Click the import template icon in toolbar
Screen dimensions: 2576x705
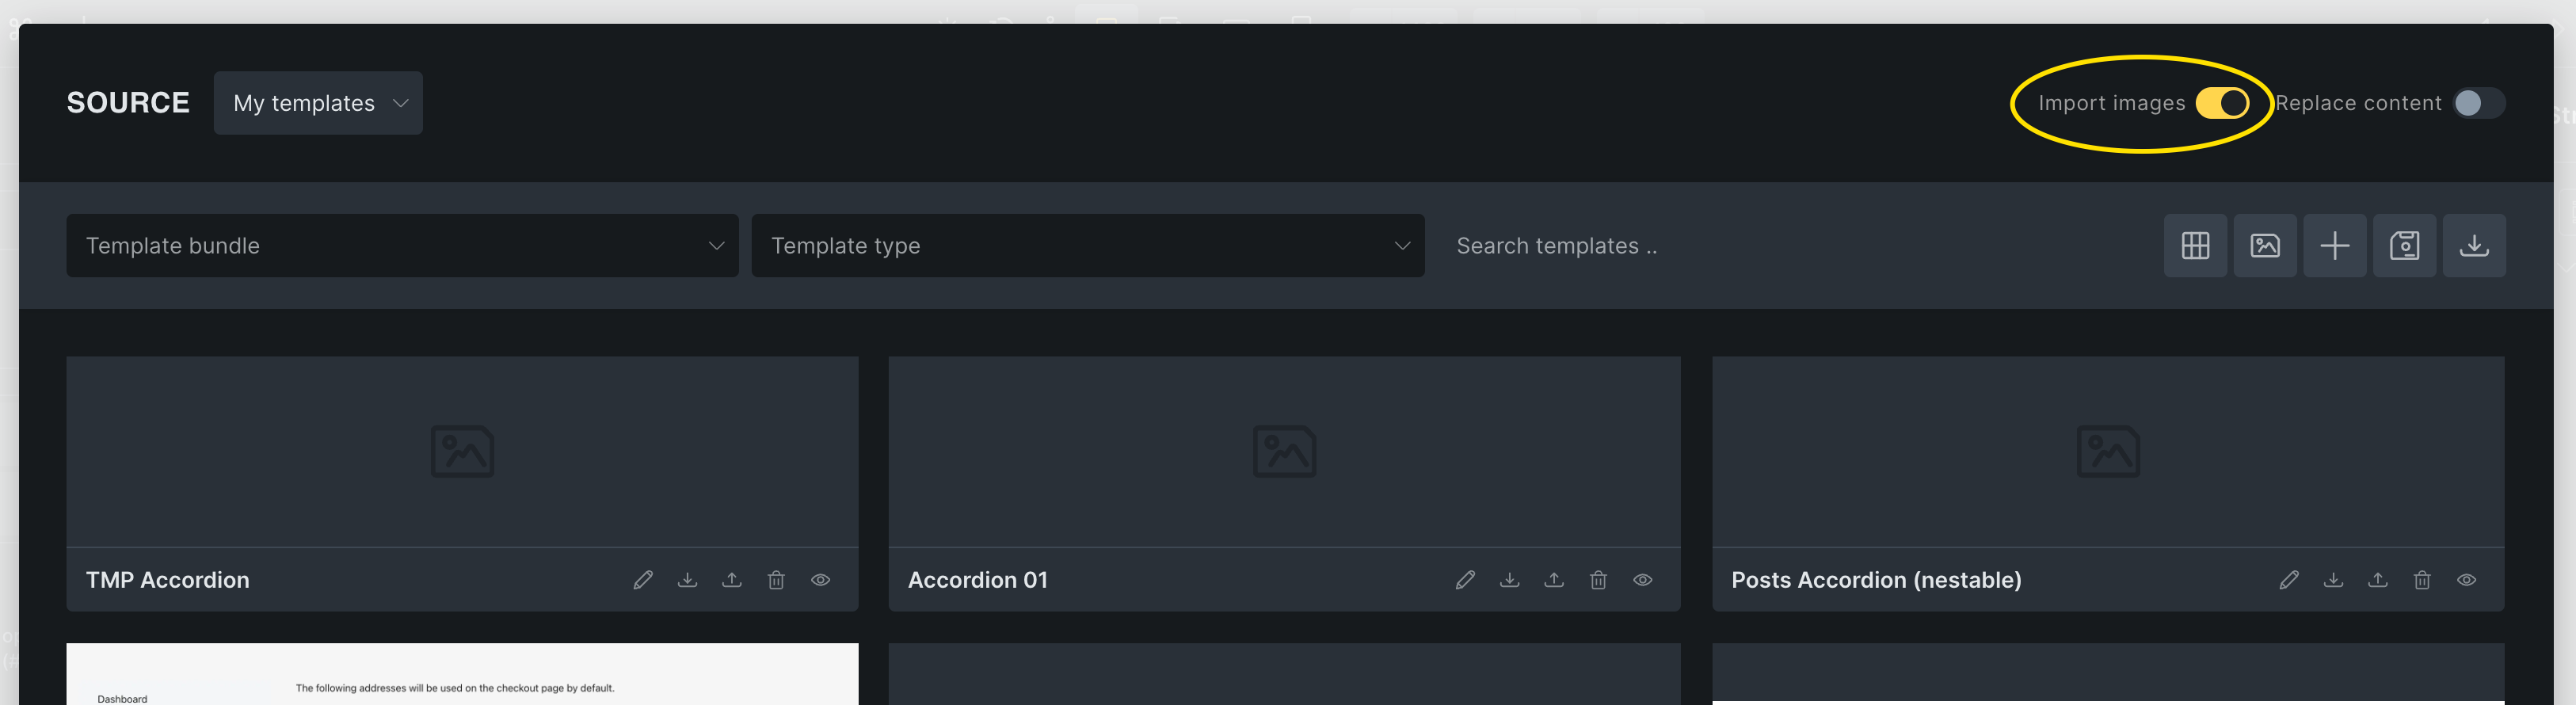click(x=2474, y=245)
